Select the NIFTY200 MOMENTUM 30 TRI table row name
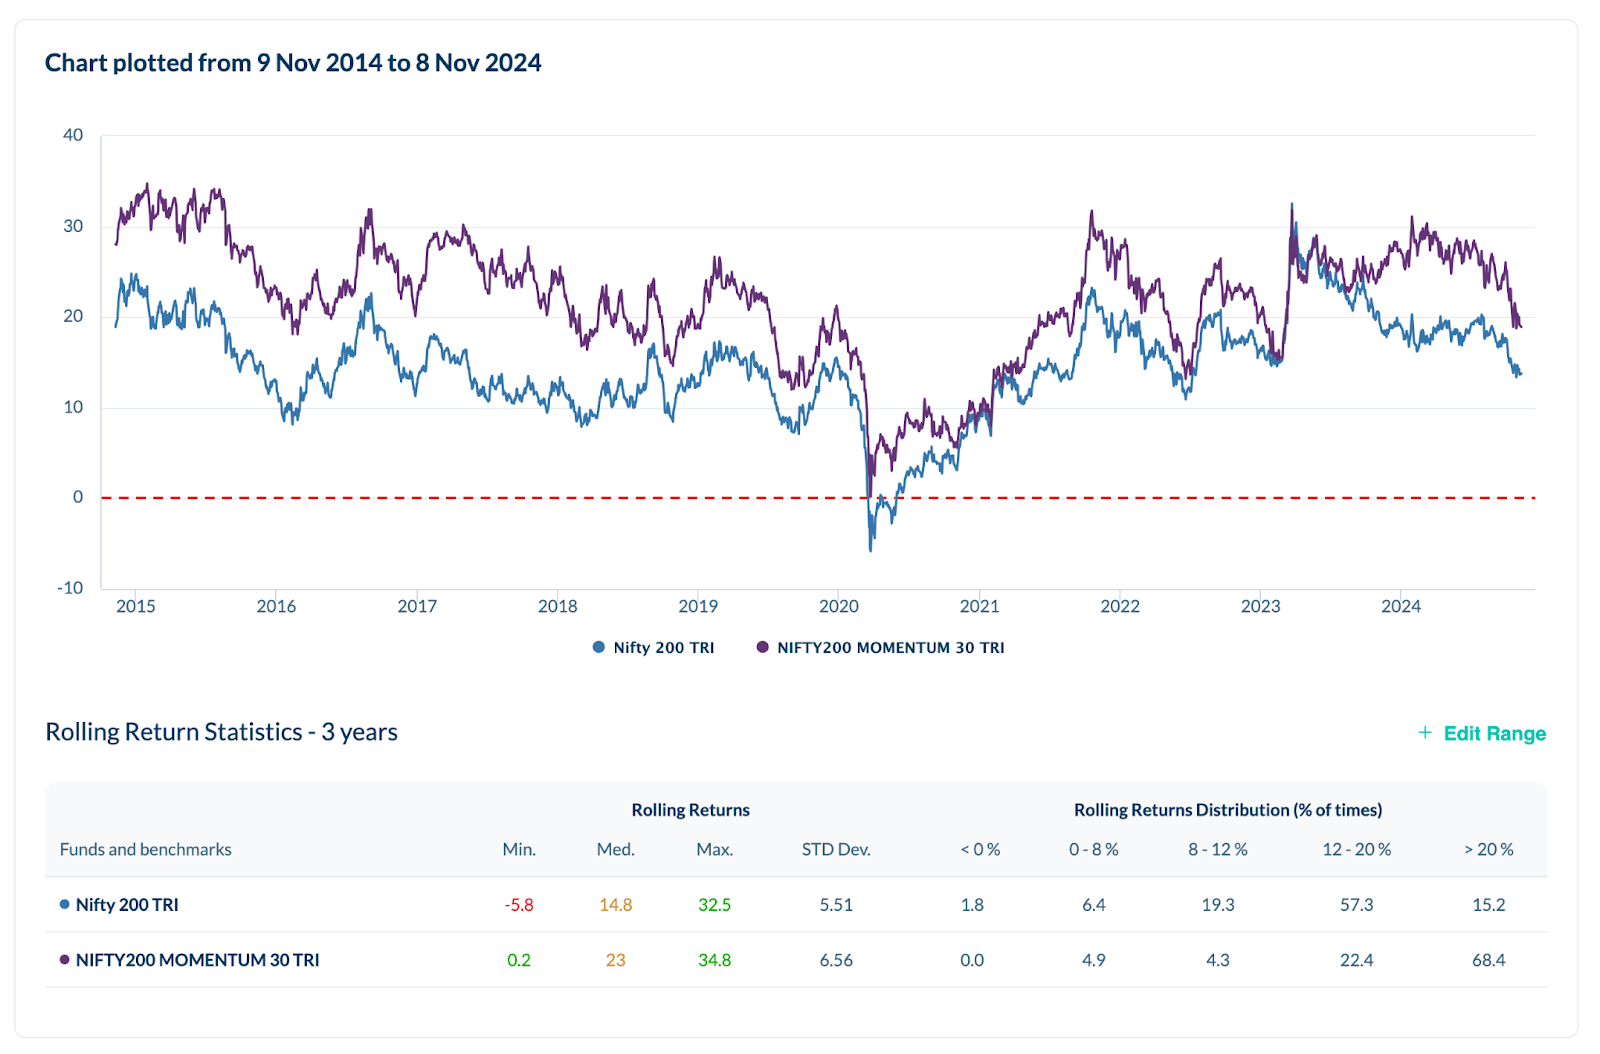Screen dimensions: 1600x1054 (198, 960)
